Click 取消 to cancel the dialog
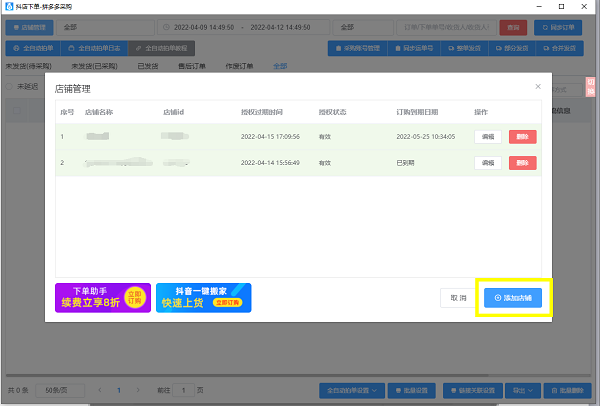The height and width of the screenshot is (406, 600). tap(458, 298)
